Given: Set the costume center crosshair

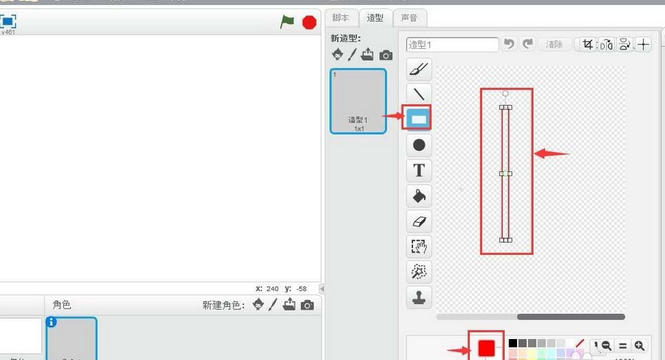Looking at the screenshot, I should pyautogui.click(x=643, y=45).
